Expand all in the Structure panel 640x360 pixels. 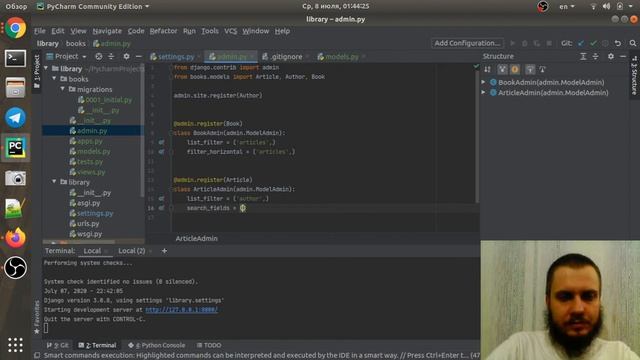[583, 56]
